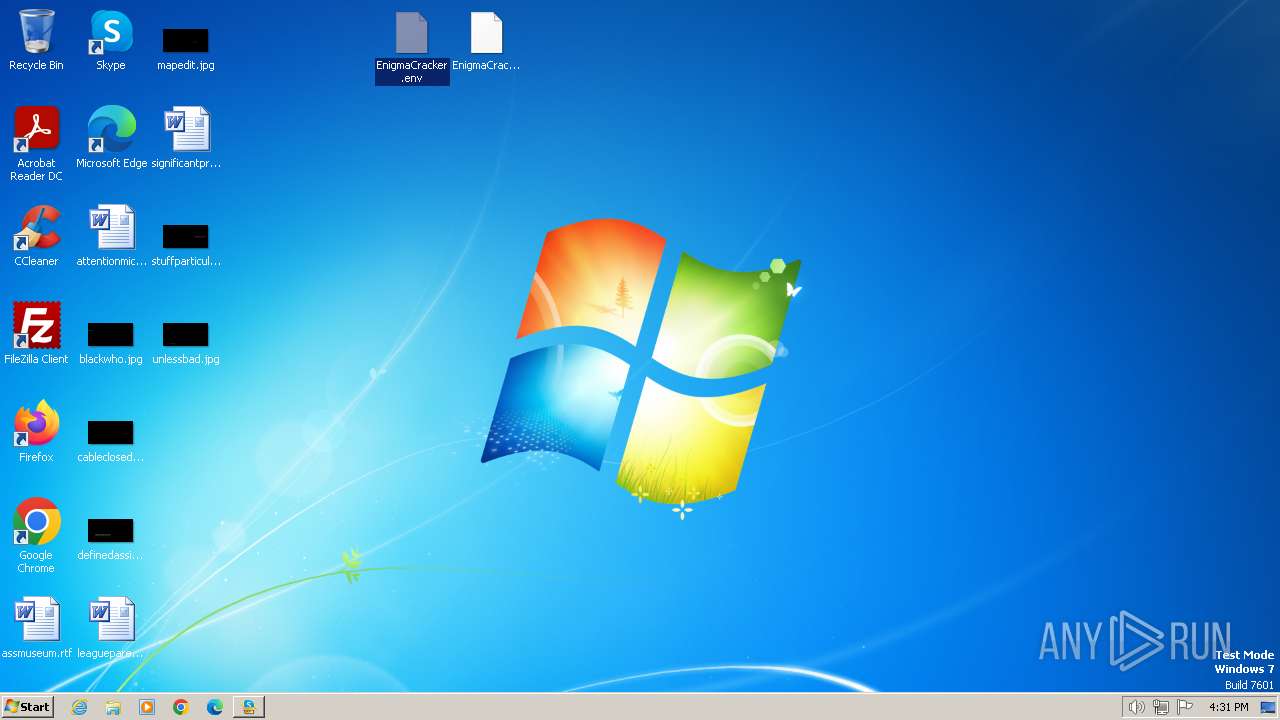Image resolution: width=1280 pixels, height=720 pixels.
Task: Select the significantpr... Word document
Action: coord(186,138)
